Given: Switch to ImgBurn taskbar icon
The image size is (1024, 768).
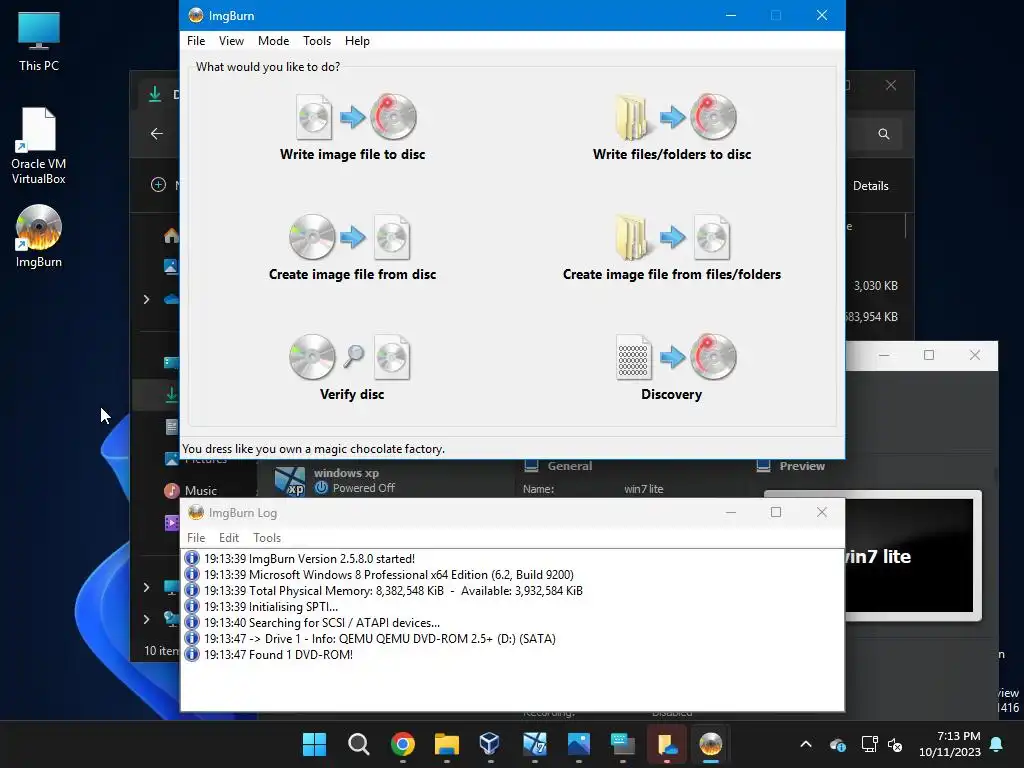Looking at the screenshot, I should [711, 744].
